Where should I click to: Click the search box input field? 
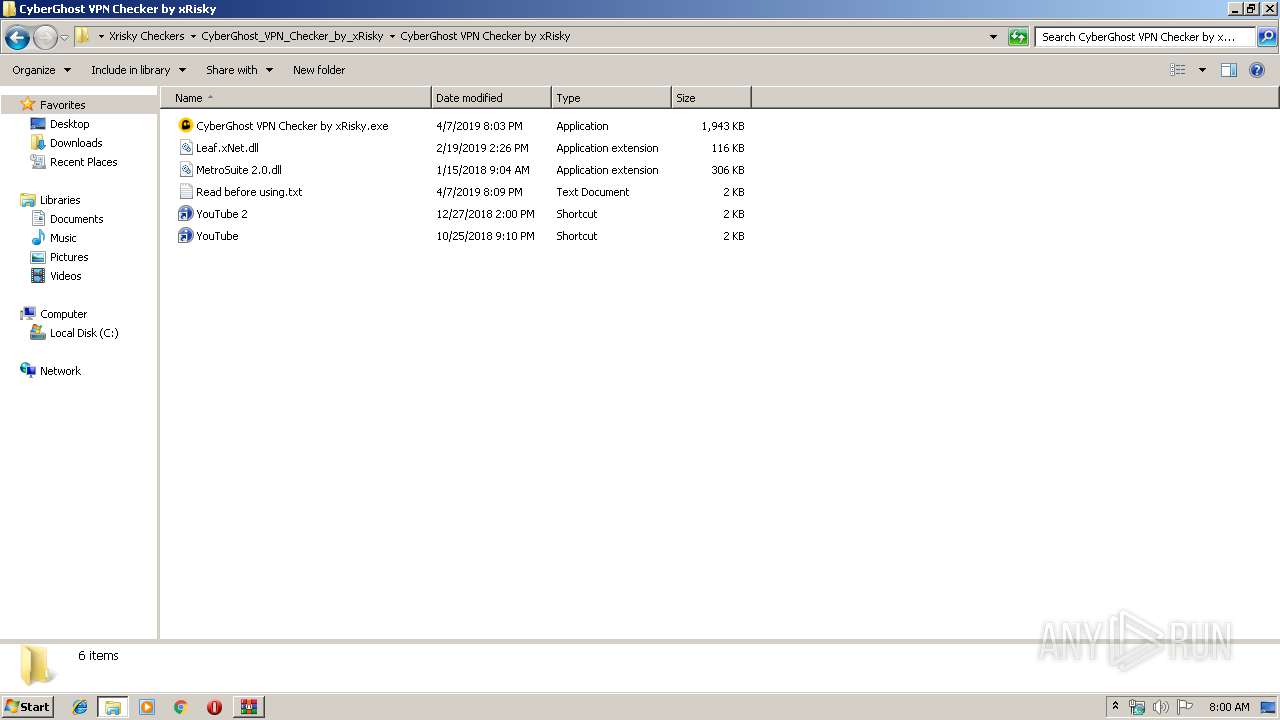tap(1144, 37)
